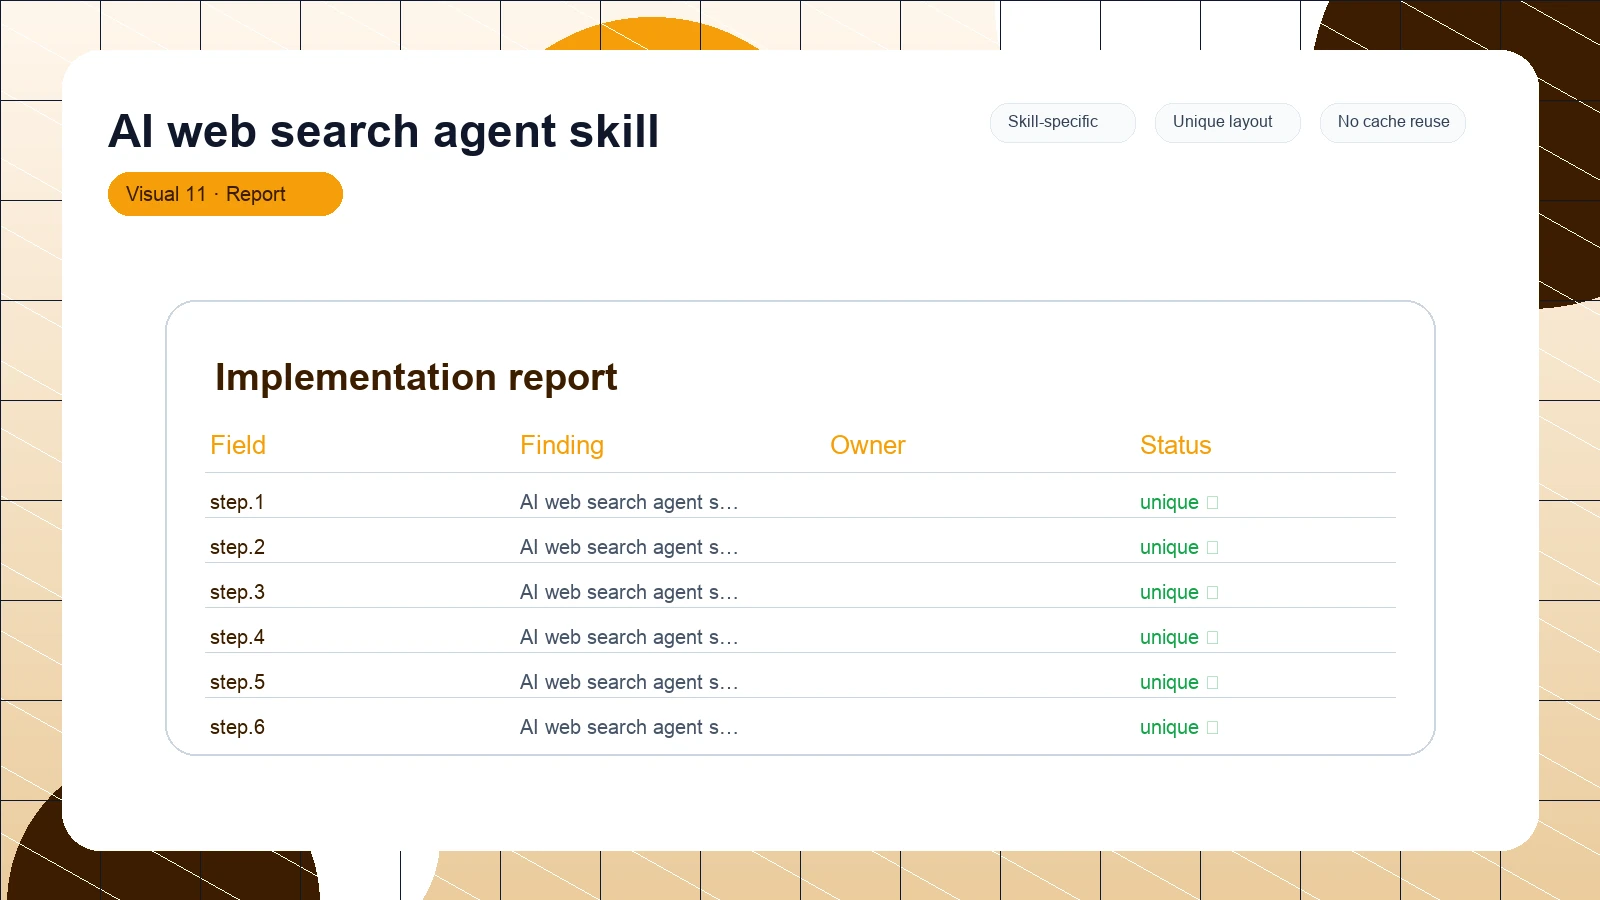1600x900 pixels.
Task: Select the step.4 field cell
Action: pos(237,637)
